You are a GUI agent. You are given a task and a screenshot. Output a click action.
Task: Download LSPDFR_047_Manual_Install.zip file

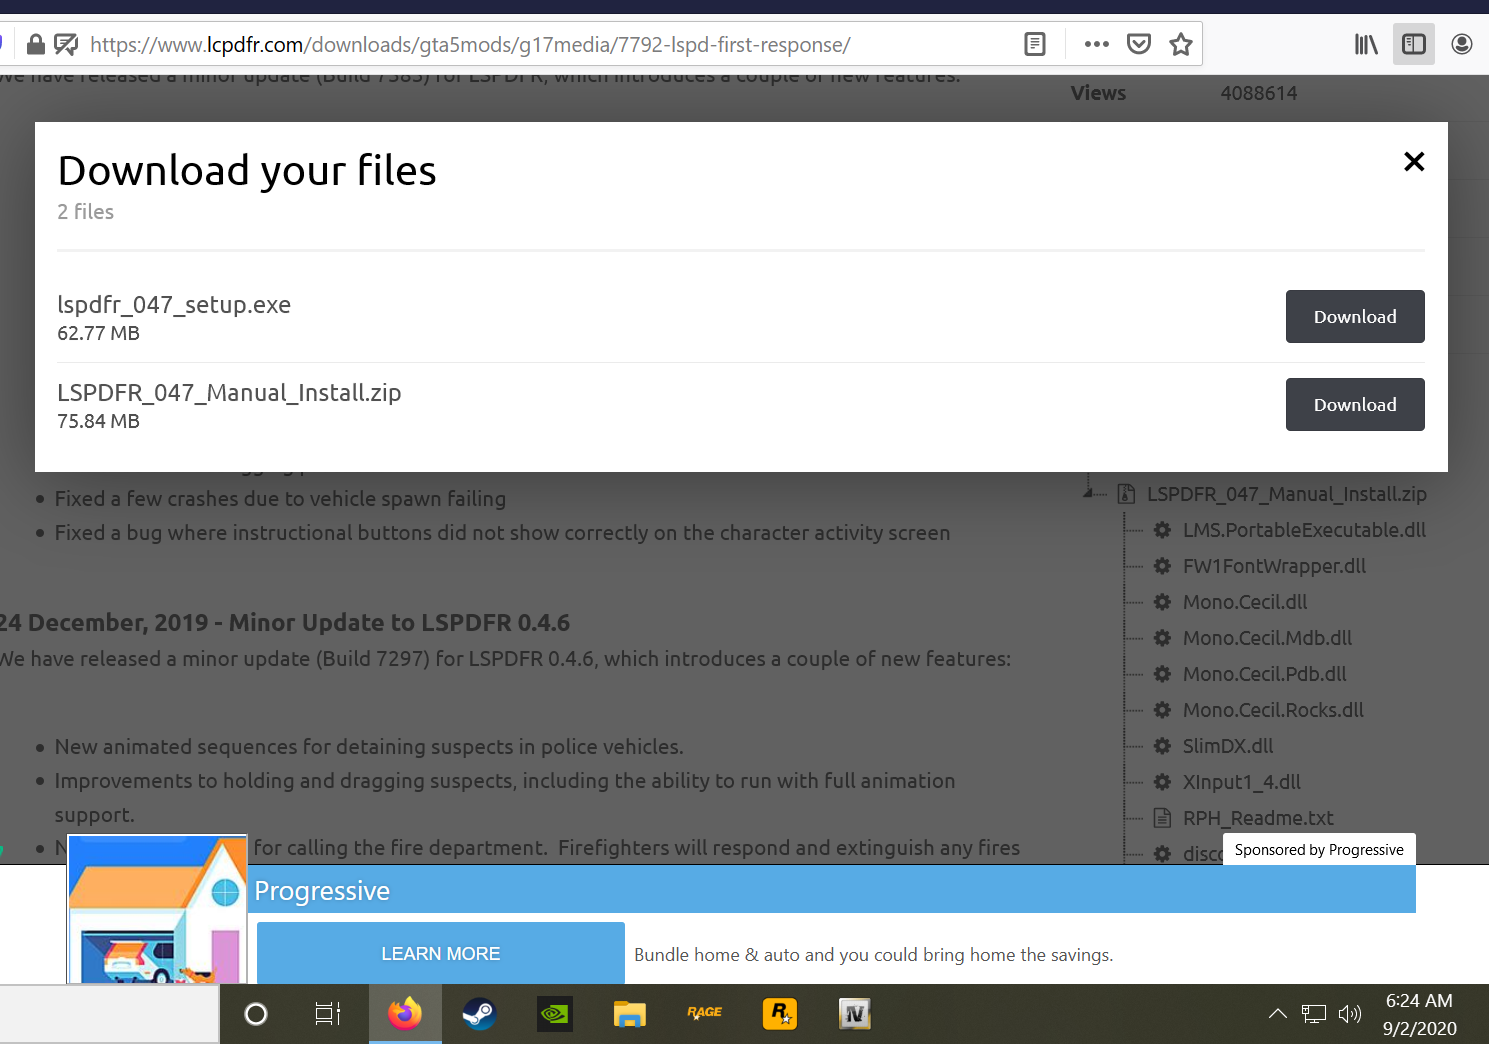click(x=1355, y=404)
